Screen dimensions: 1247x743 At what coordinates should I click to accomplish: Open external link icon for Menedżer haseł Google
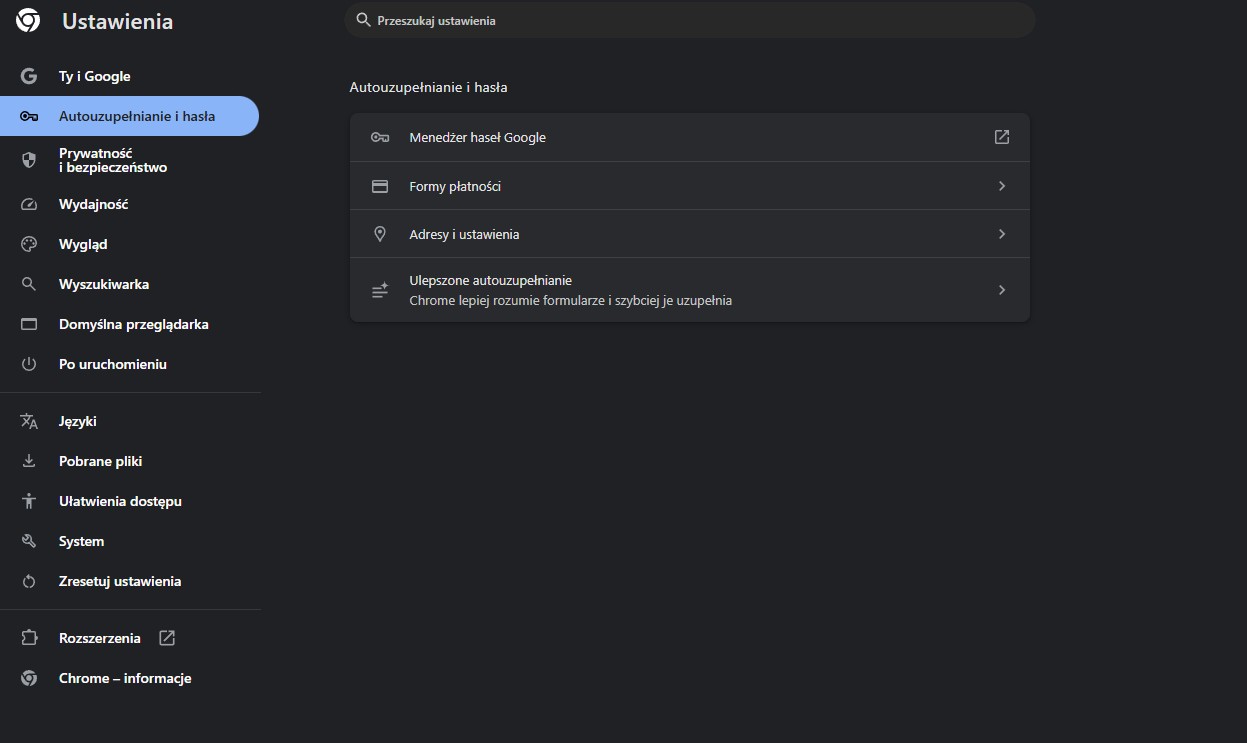1001,137
